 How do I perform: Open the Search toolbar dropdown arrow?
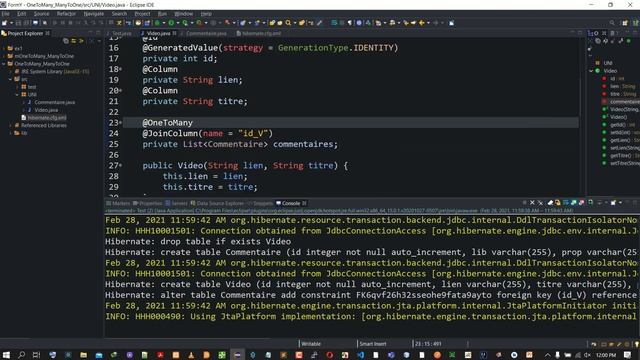294,23
